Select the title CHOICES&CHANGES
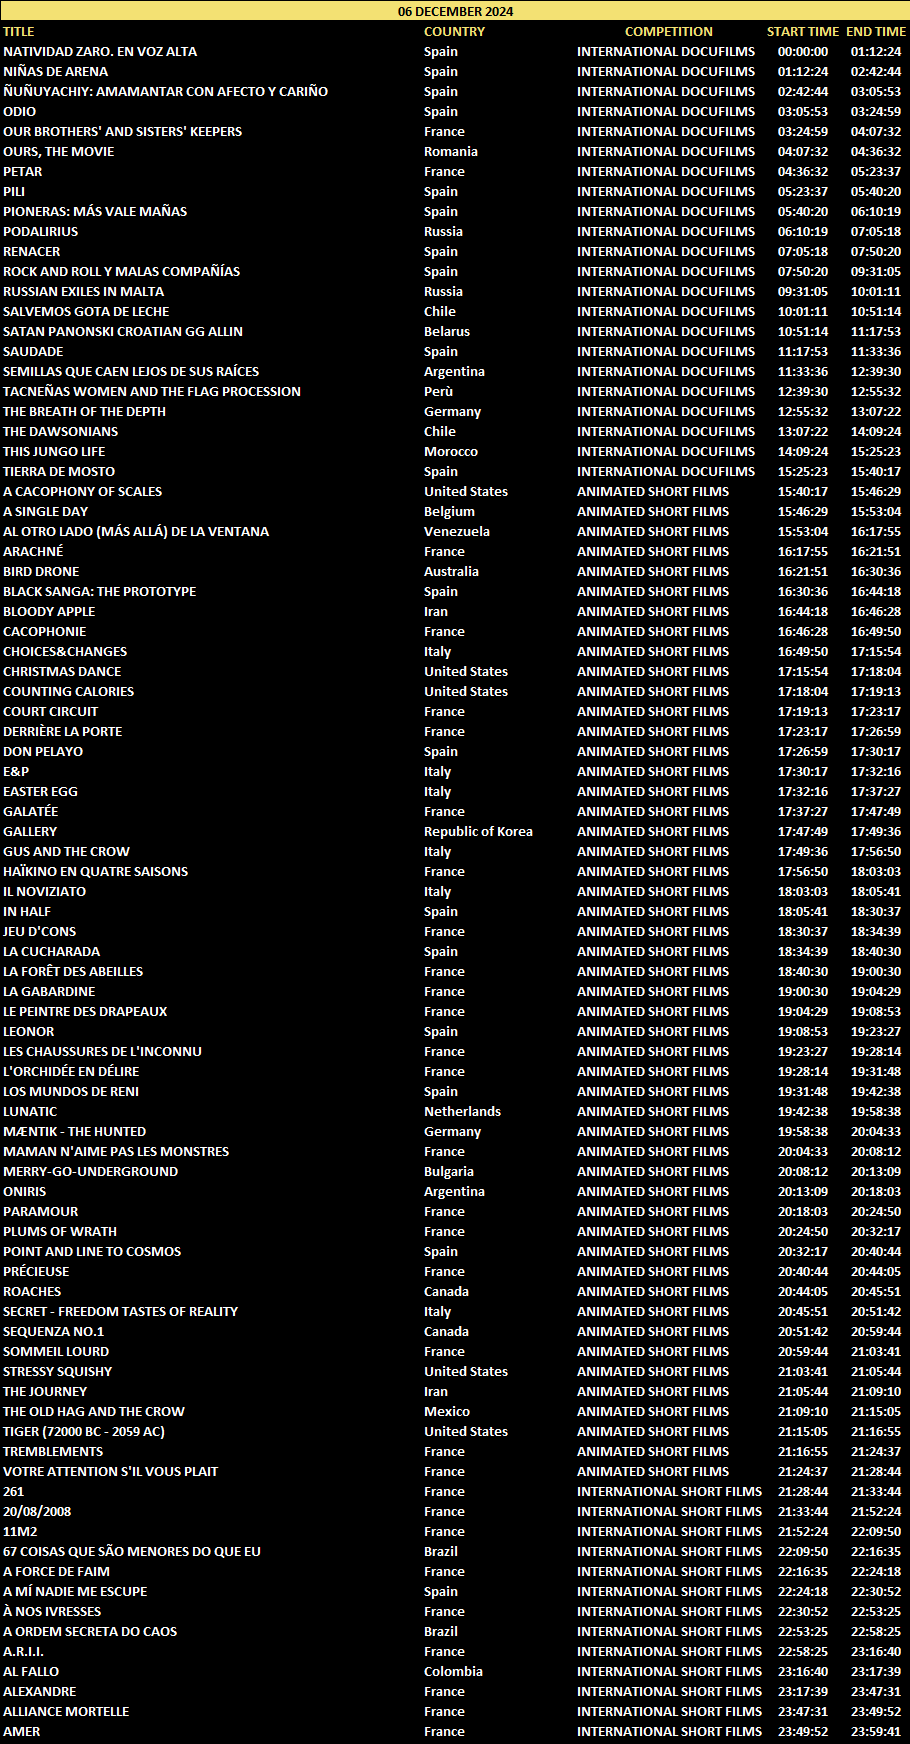The image size is (910, 1744). (65, 651)
